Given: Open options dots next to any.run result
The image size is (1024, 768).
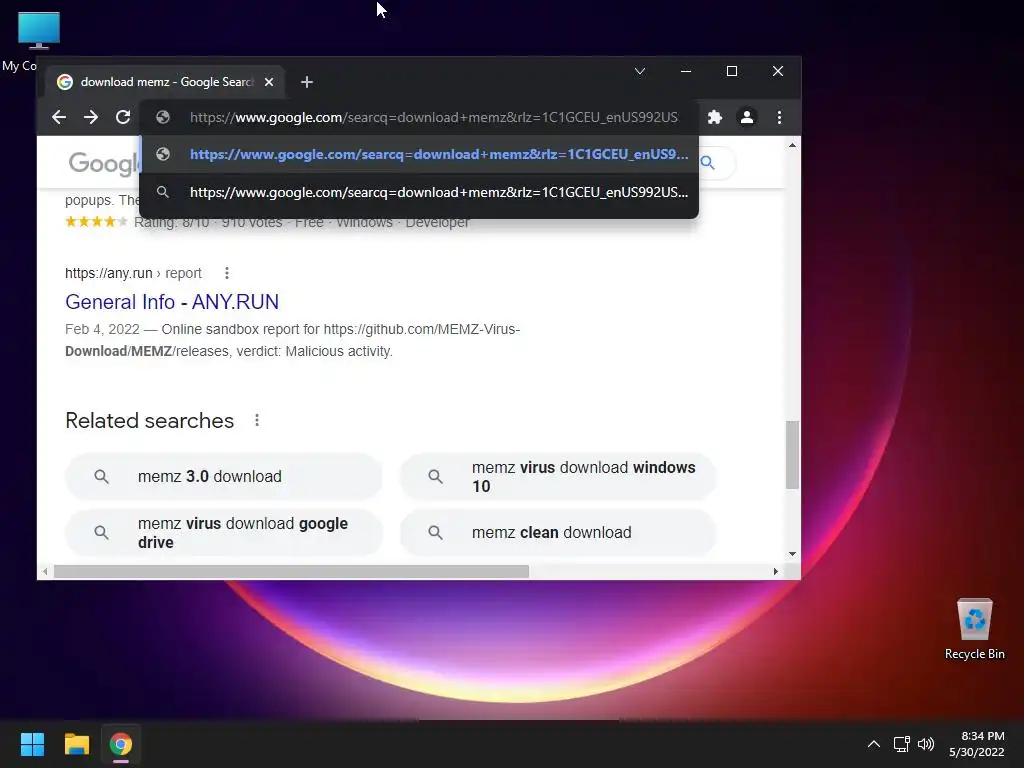Looking at the screenshot, I should (227, 273).
